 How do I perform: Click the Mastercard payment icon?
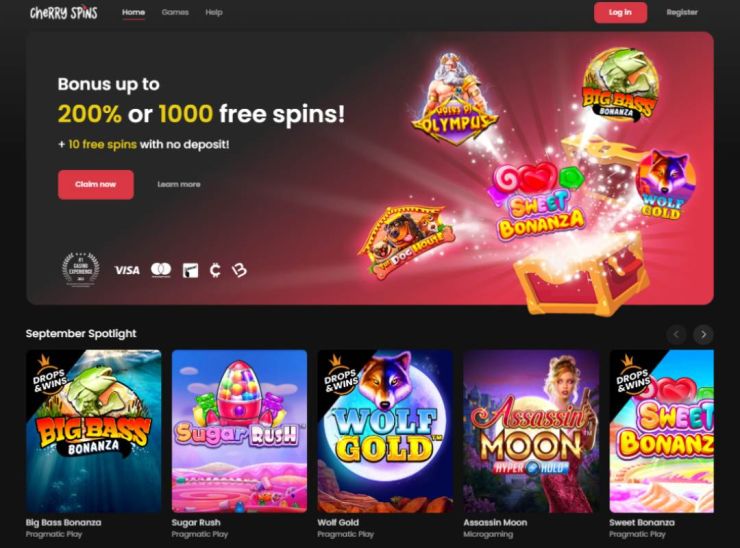[x=161, y=270]
